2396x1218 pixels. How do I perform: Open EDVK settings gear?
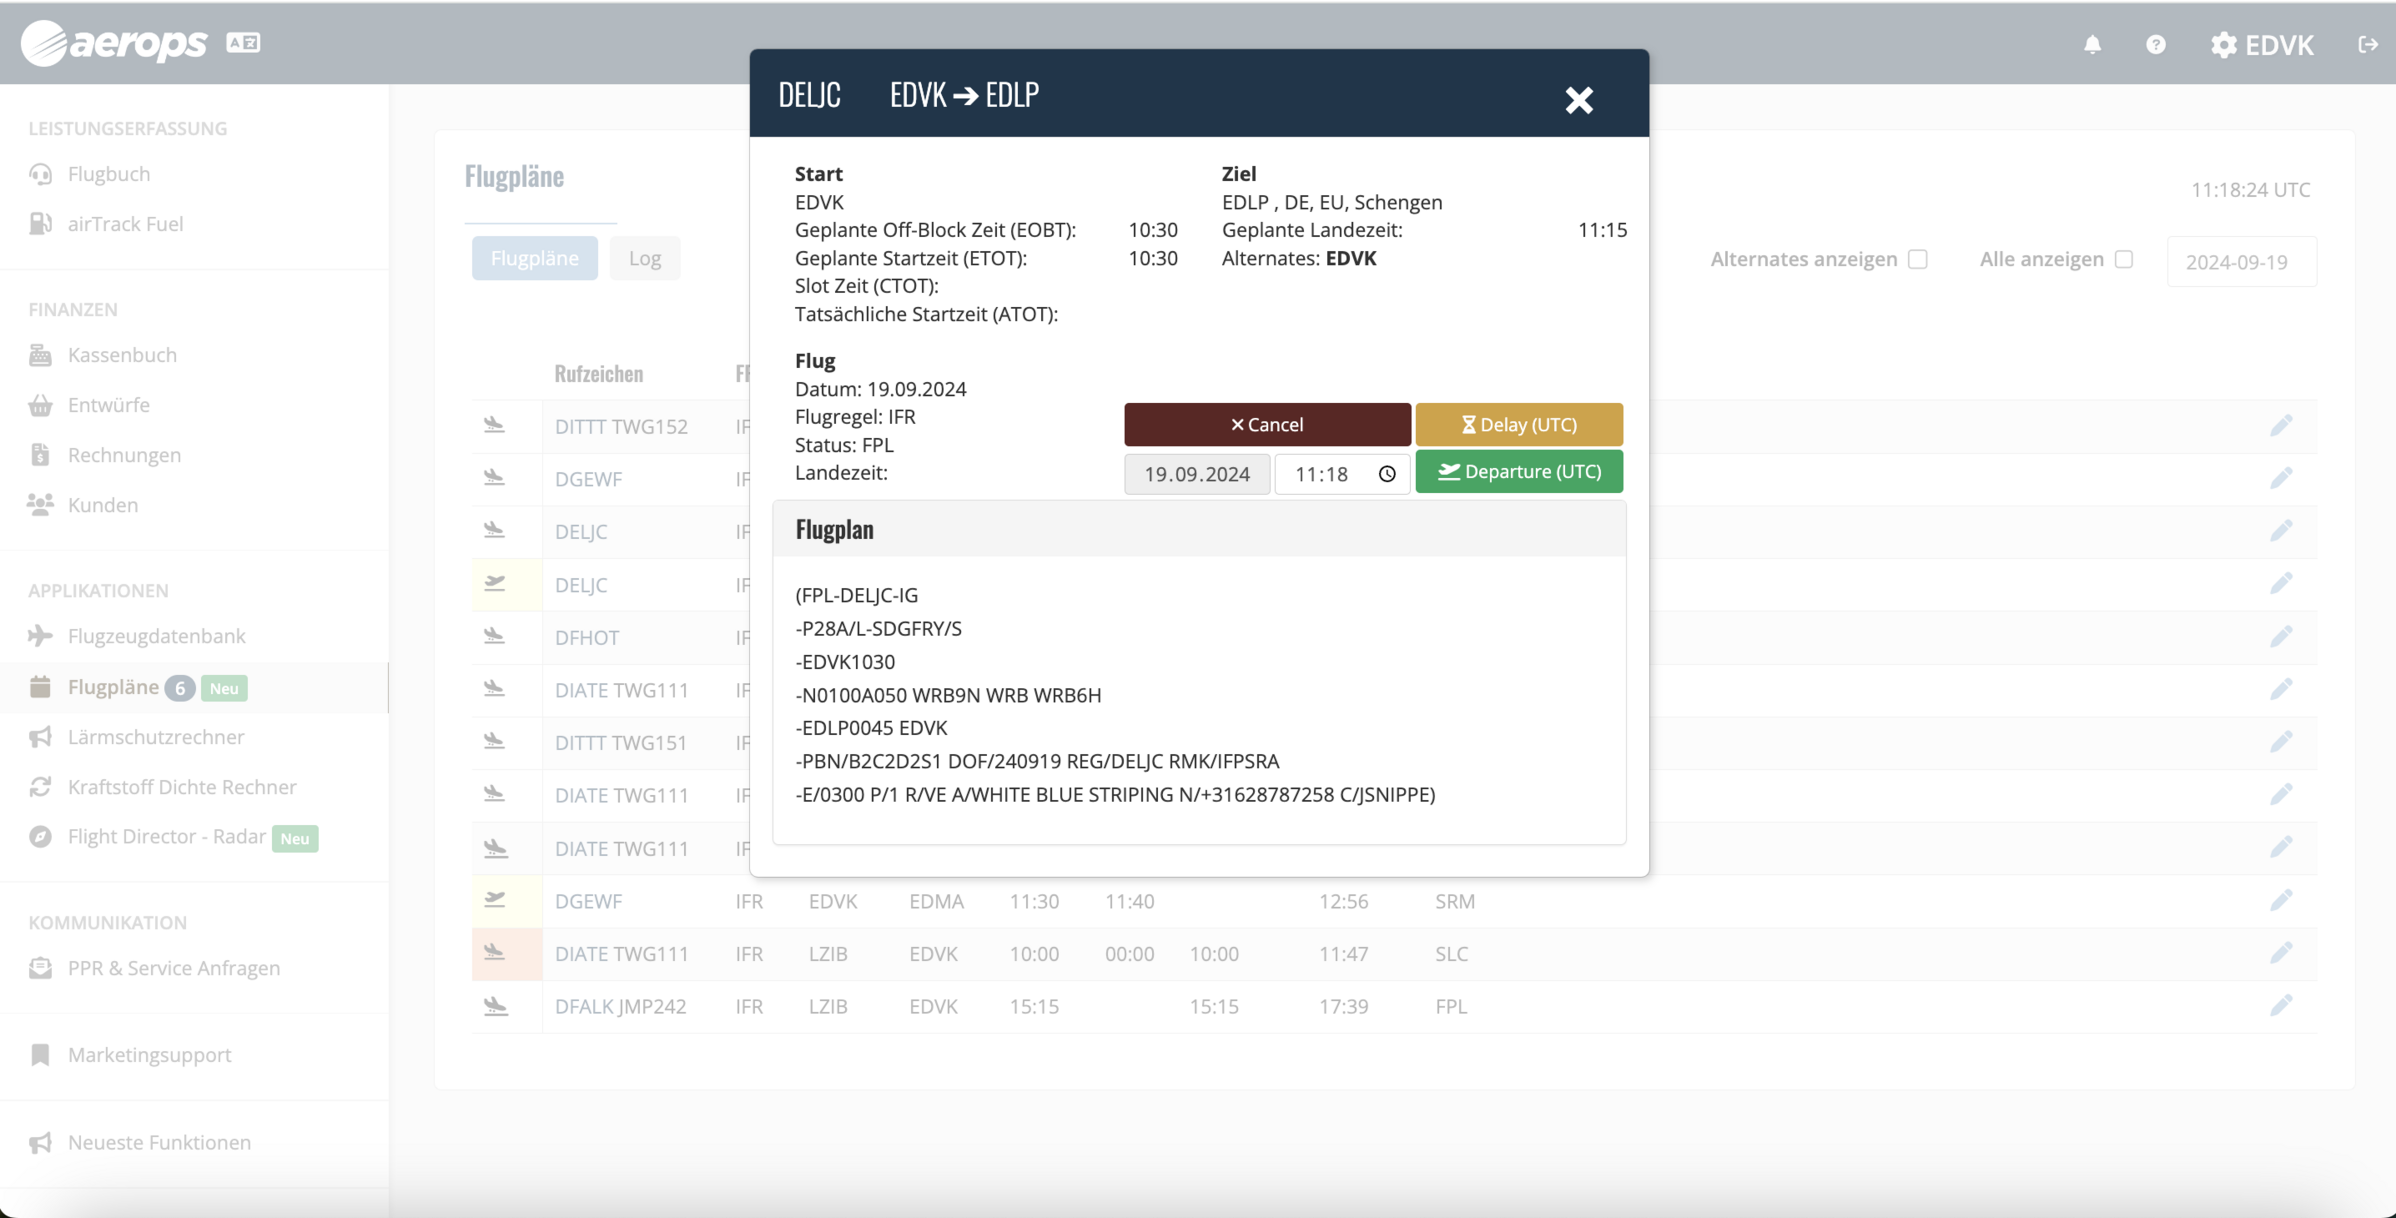[x=2262, y=45]
